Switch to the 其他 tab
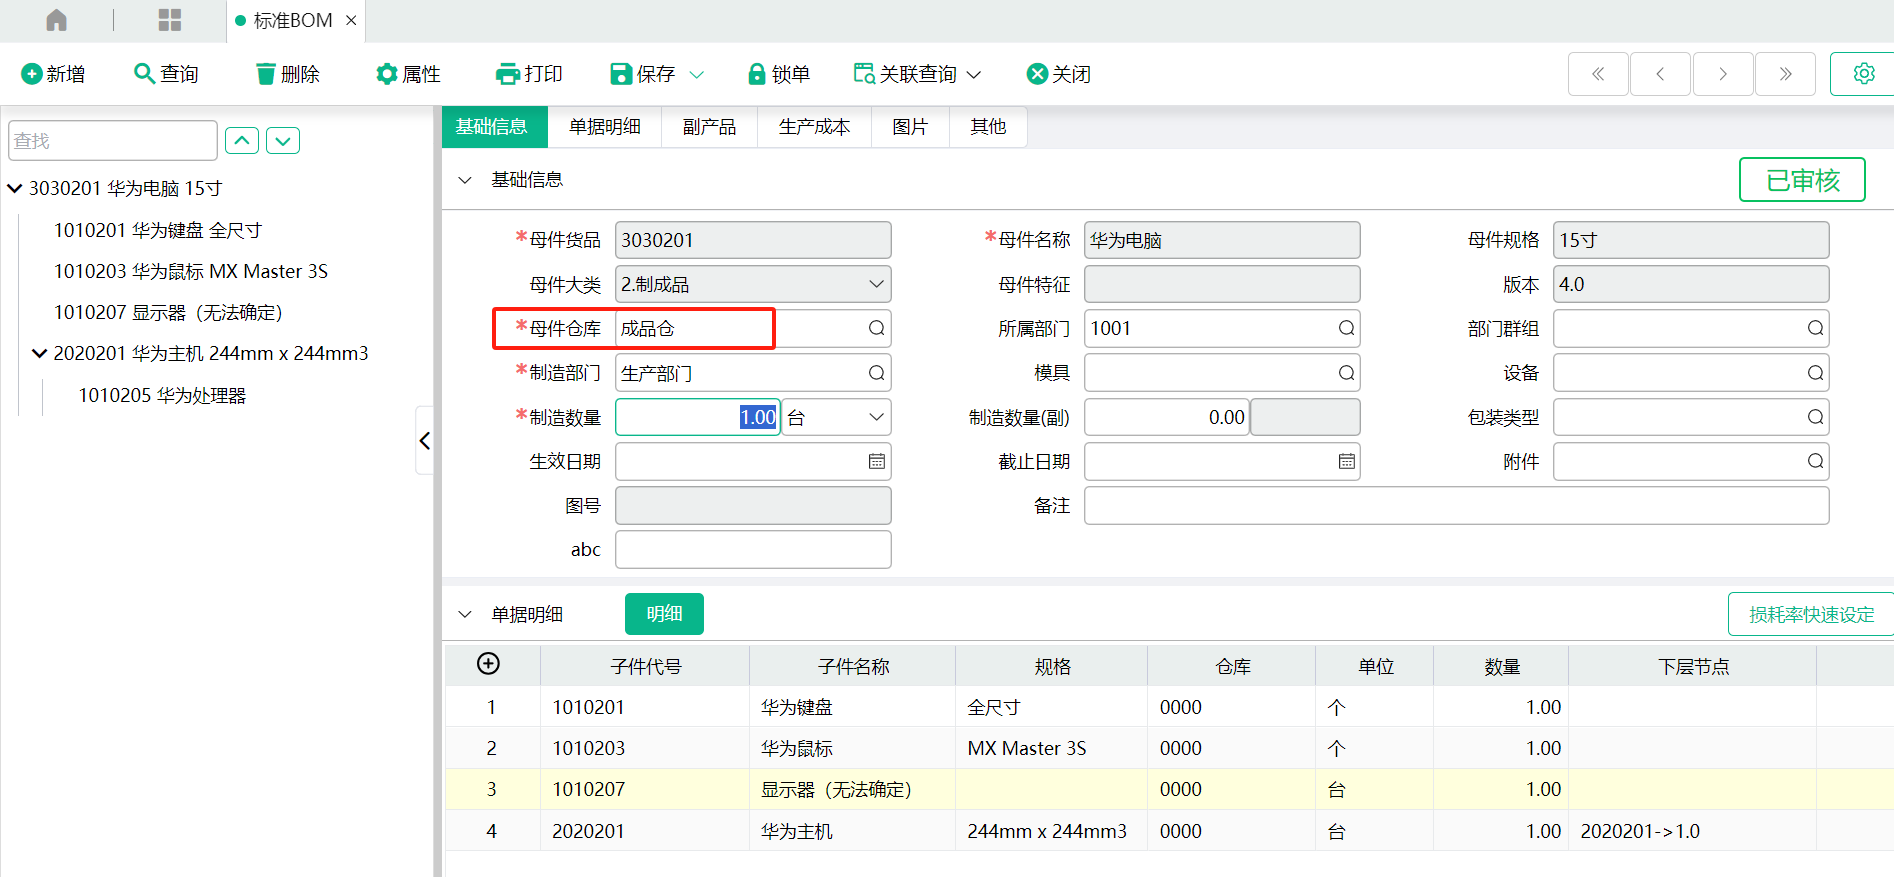Viewport: 1894px width, 877px height. (988, 127)
